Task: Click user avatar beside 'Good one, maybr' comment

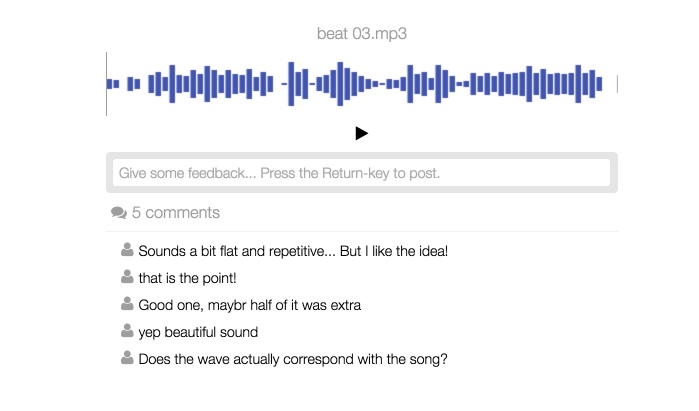Action: click(x=127, y=303)
